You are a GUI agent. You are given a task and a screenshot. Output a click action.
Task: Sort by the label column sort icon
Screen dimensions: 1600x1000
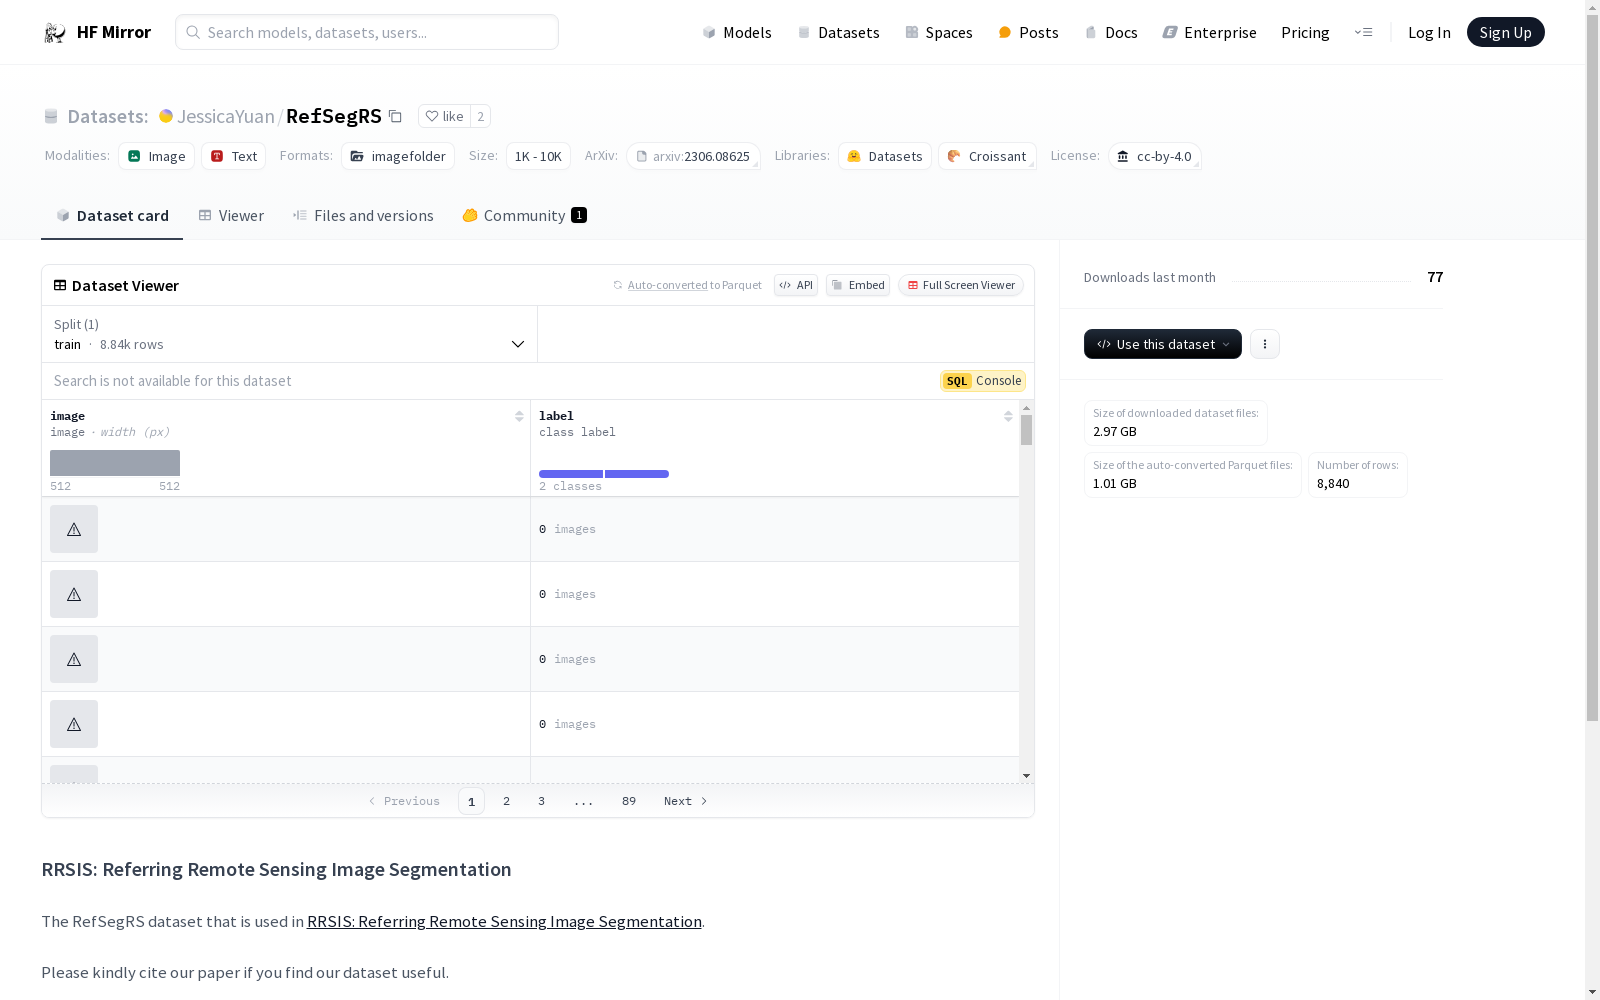1008,416
